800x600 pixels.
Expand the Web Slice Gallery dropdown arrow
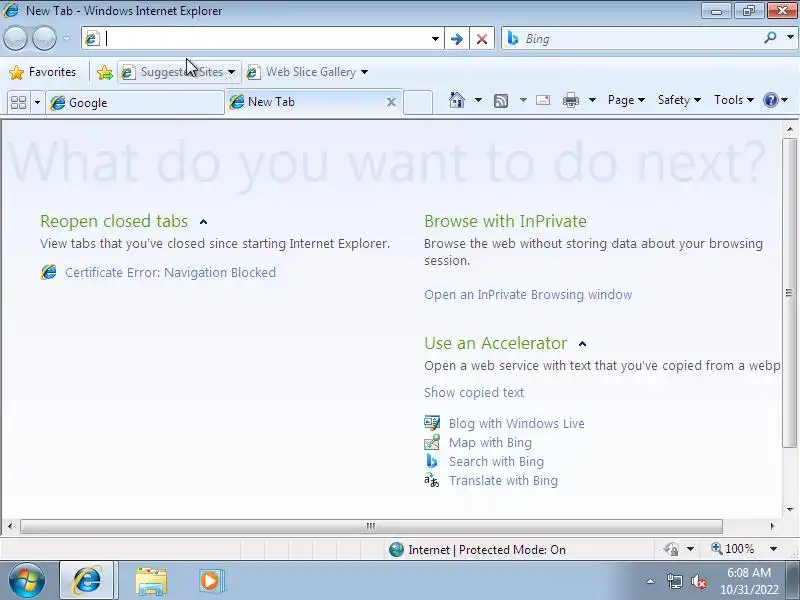click(x=364, y=72)
